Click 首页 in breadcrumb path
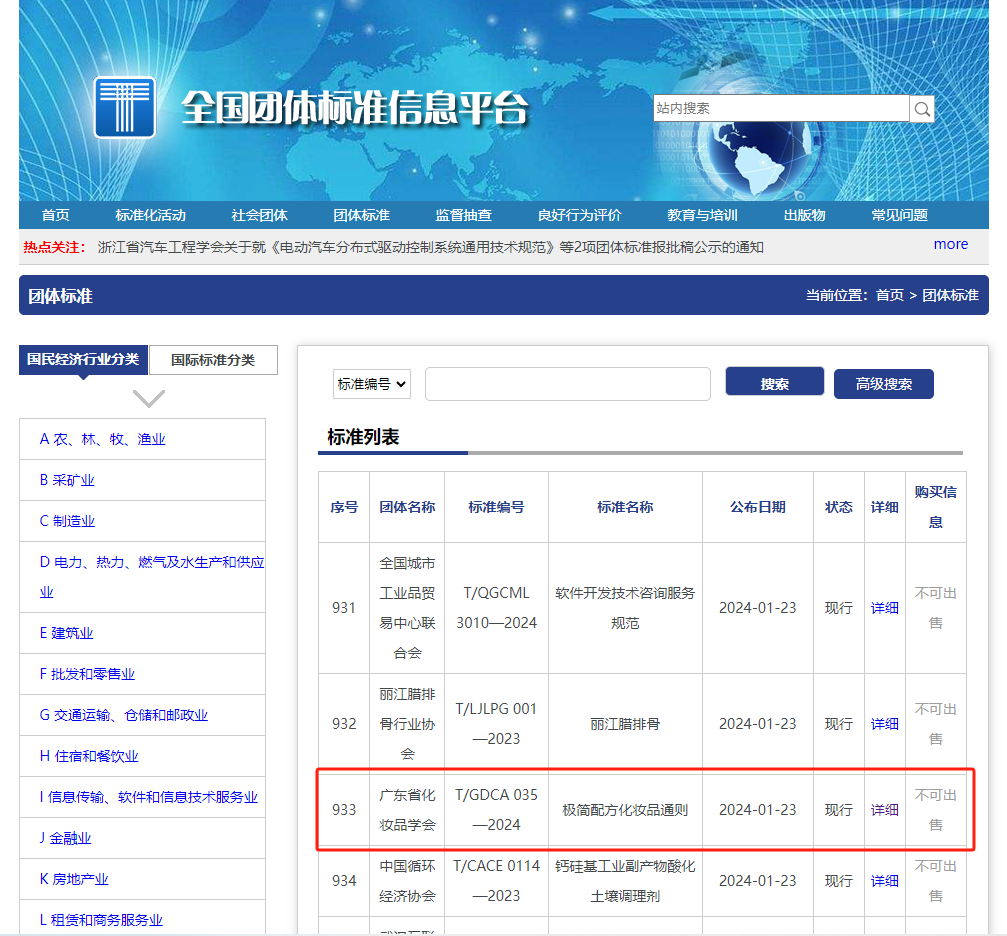This screenshot has height=936, width=1007. coord(889,295)
